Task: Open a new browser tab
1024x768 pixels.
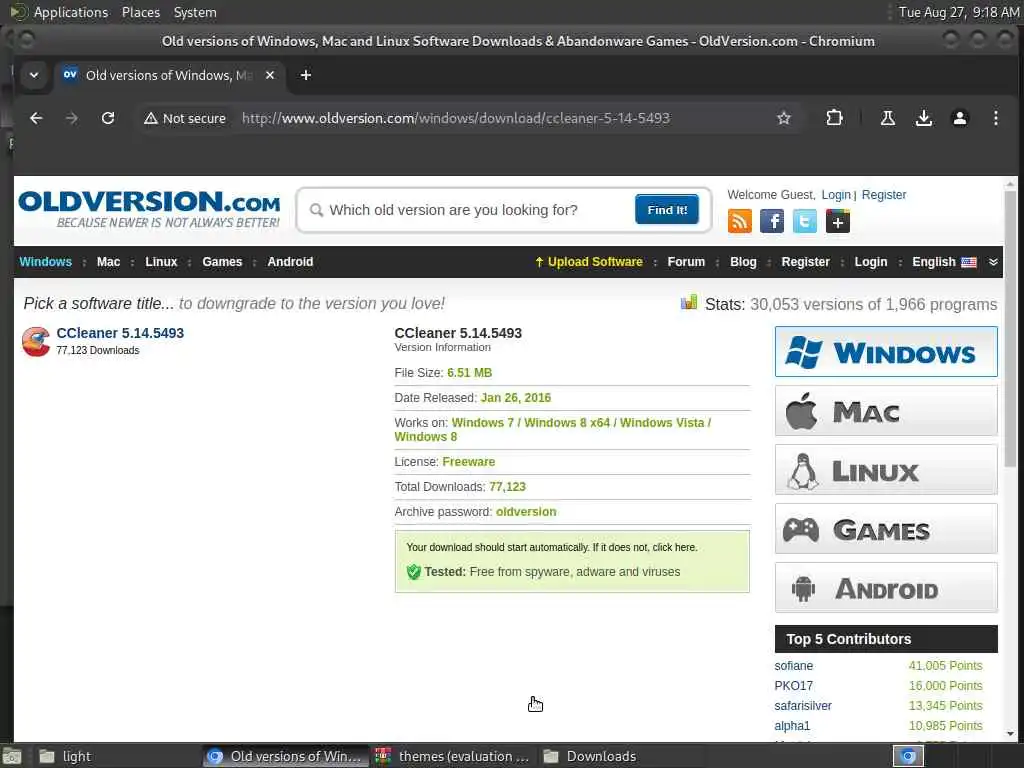Action: pyautogui.click(x=306, y=75)
